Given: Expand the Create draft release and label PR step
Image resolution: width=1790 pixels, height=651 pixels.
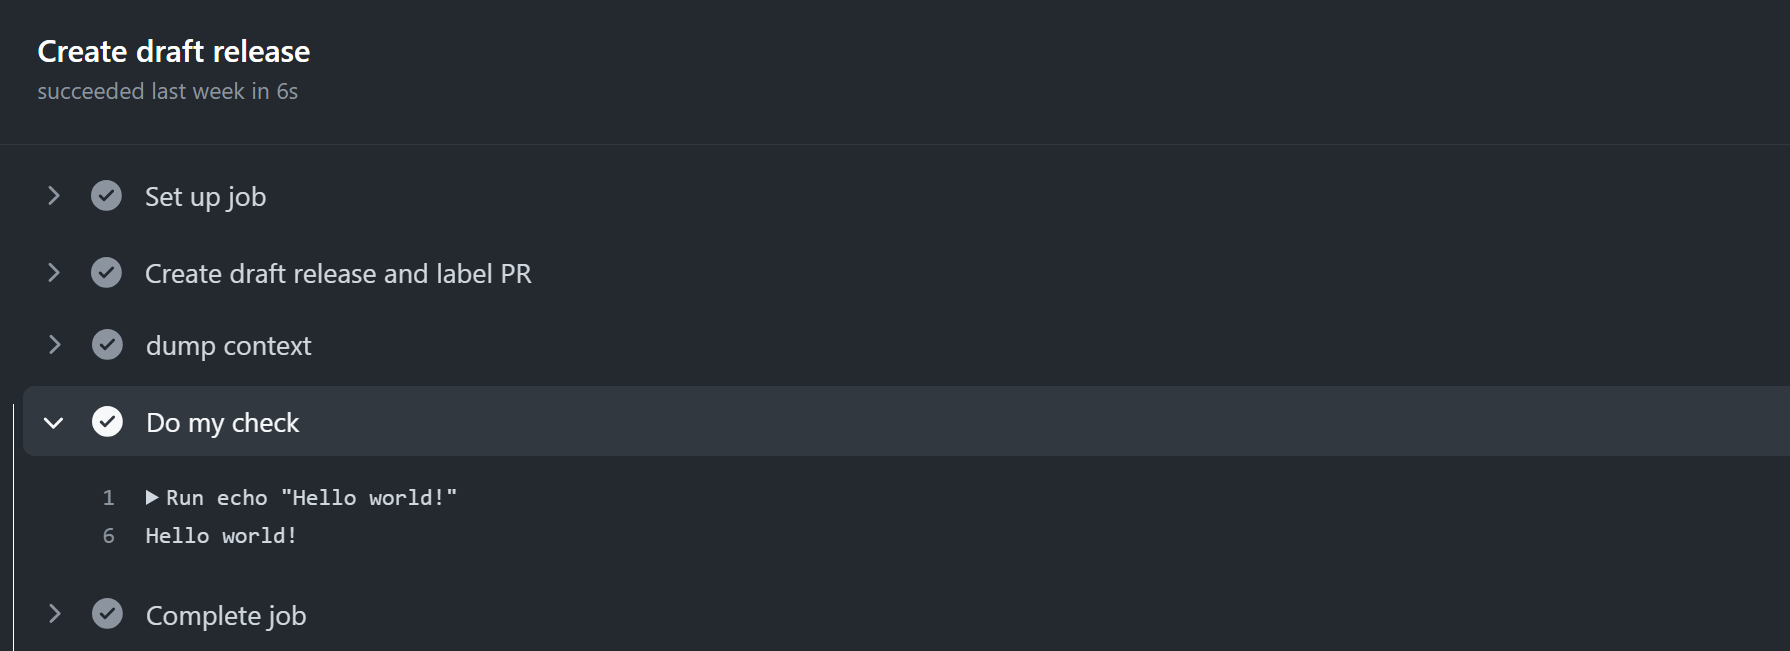Looking at the screenshot, I should pyautogui.click(x=53, y=272).
